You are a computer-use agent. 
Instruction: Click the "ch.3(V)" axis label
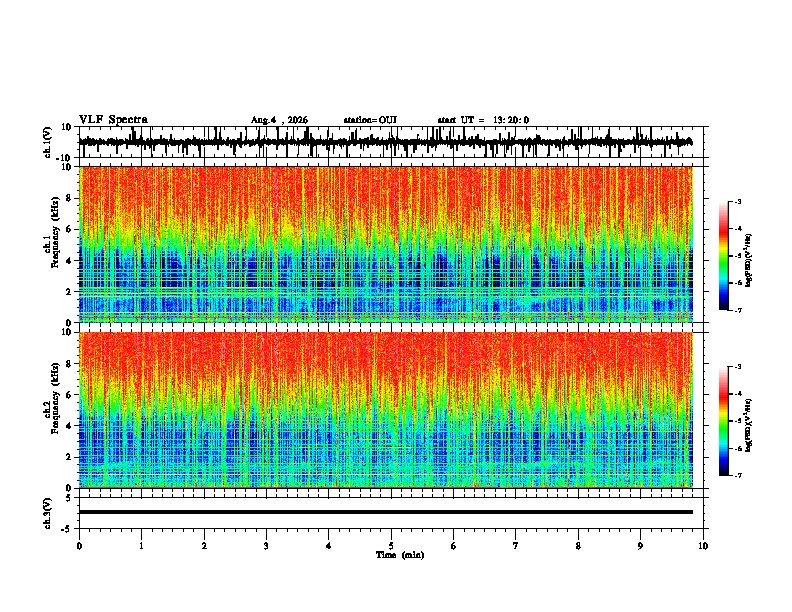click(x=48, y=514)
